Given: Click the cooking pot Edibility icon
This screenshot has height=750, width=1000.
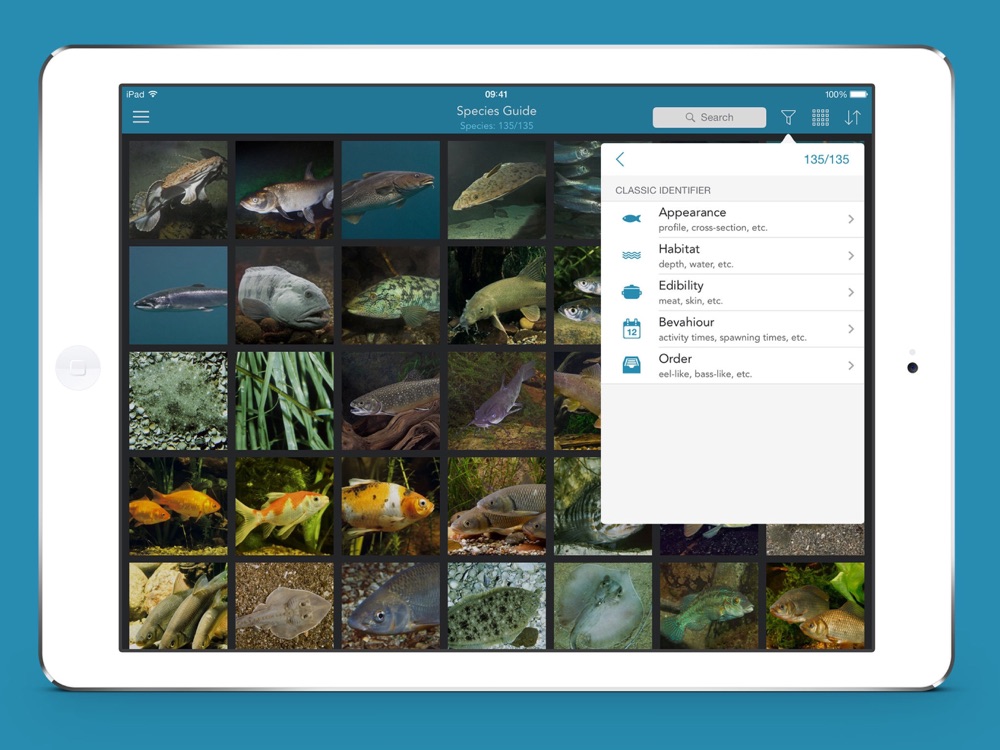Looking at the screenshot, I should pyautogui.click(x=631, y=292).
